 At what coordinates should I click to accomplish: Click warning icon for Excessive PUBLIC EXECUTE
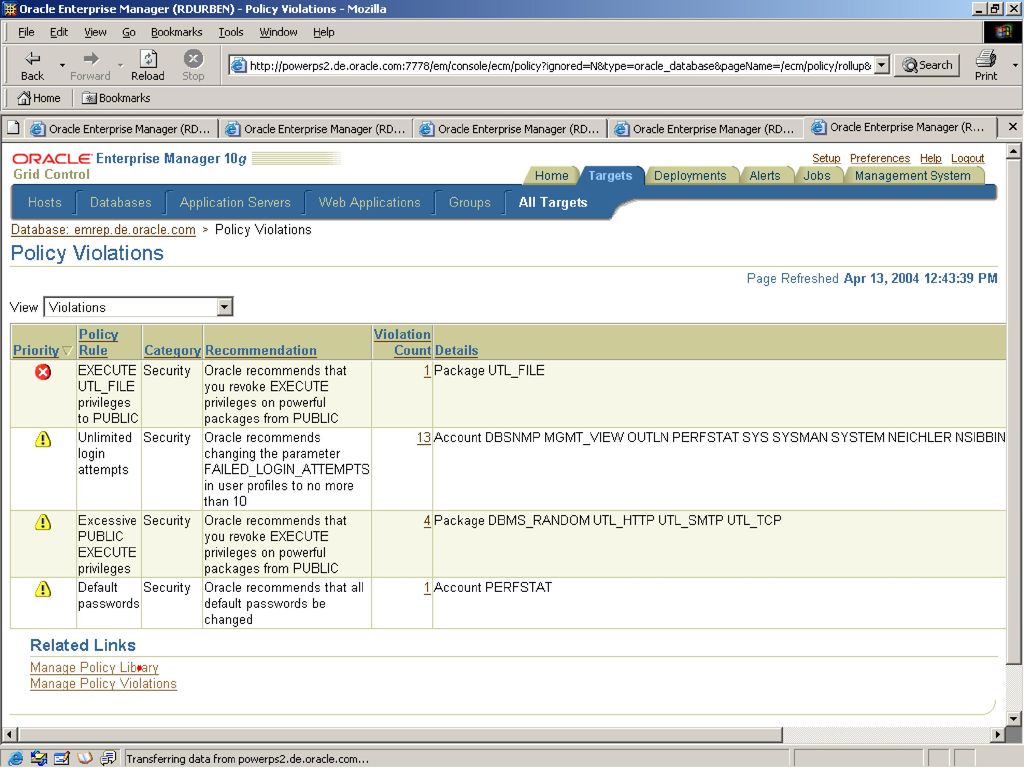coord(43,522)
